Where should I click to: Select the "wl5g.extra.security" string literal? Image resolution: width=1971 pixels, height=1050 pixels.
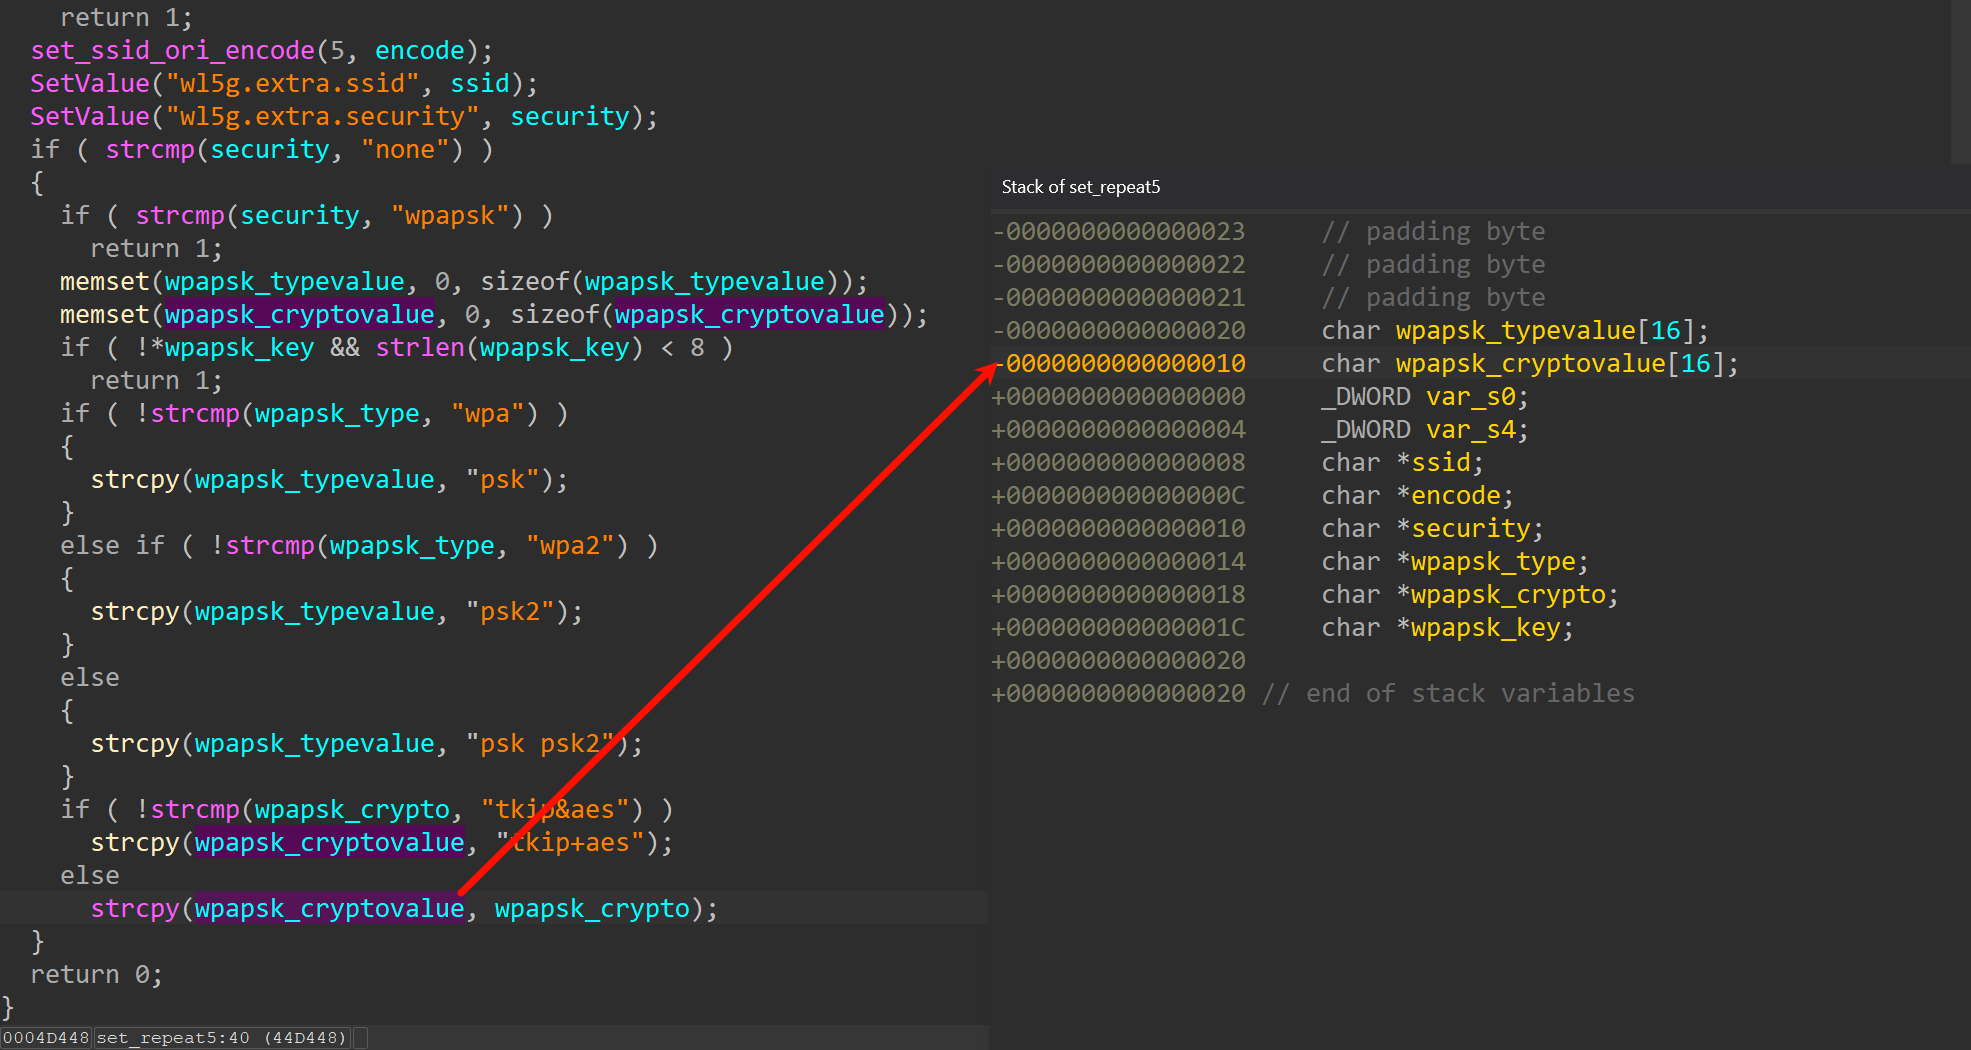[322, 116]
